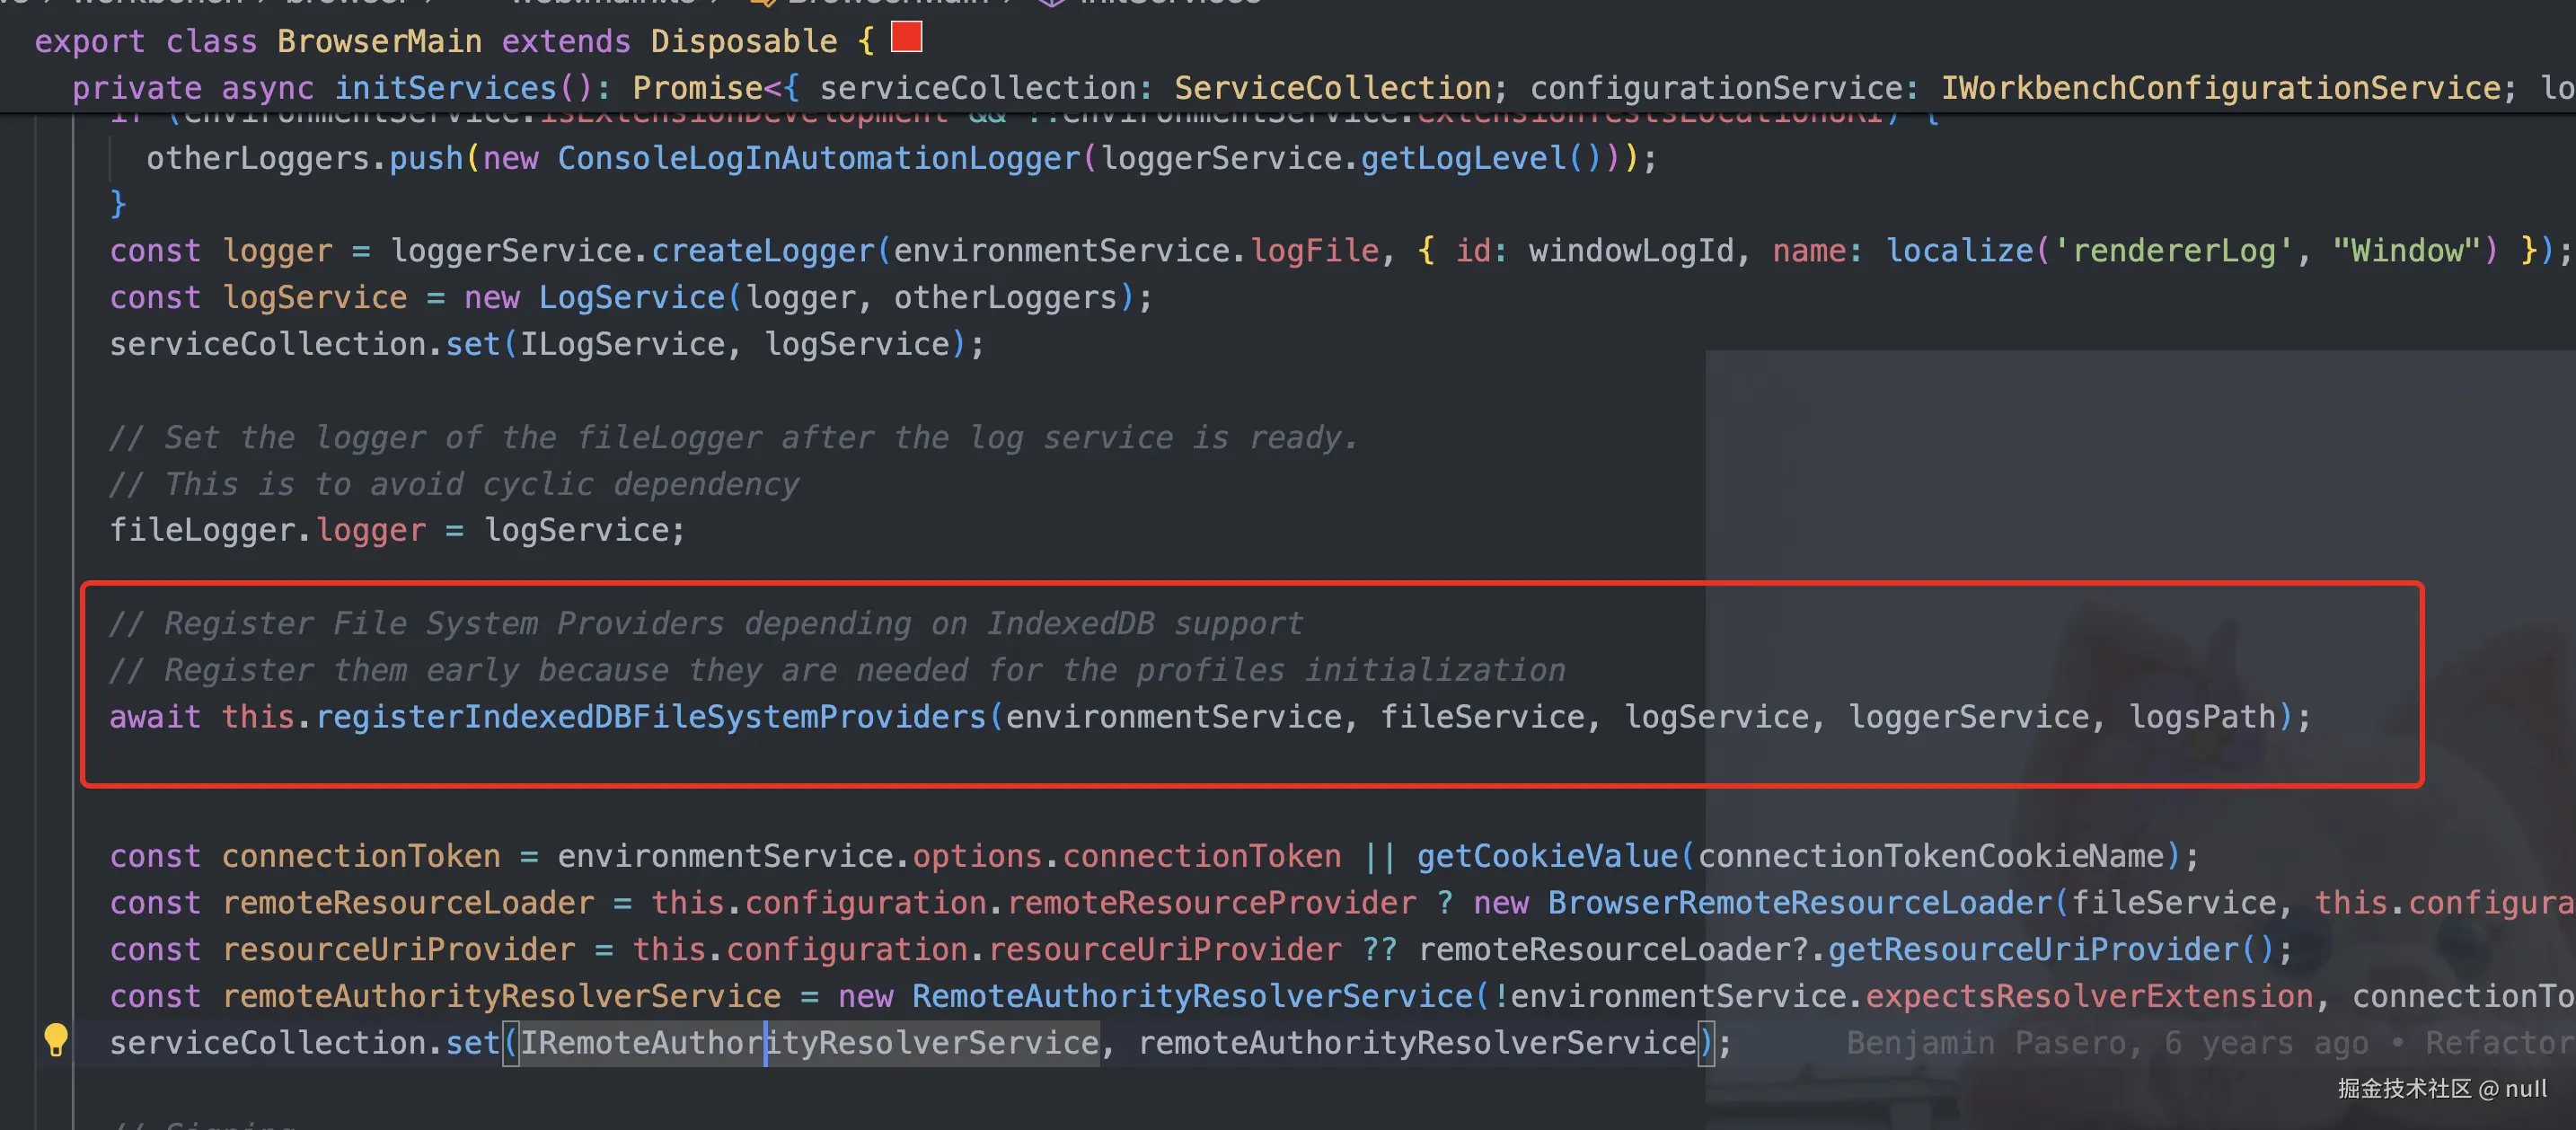
Task: Click the localize function call
Action: tap(1958, 251)
